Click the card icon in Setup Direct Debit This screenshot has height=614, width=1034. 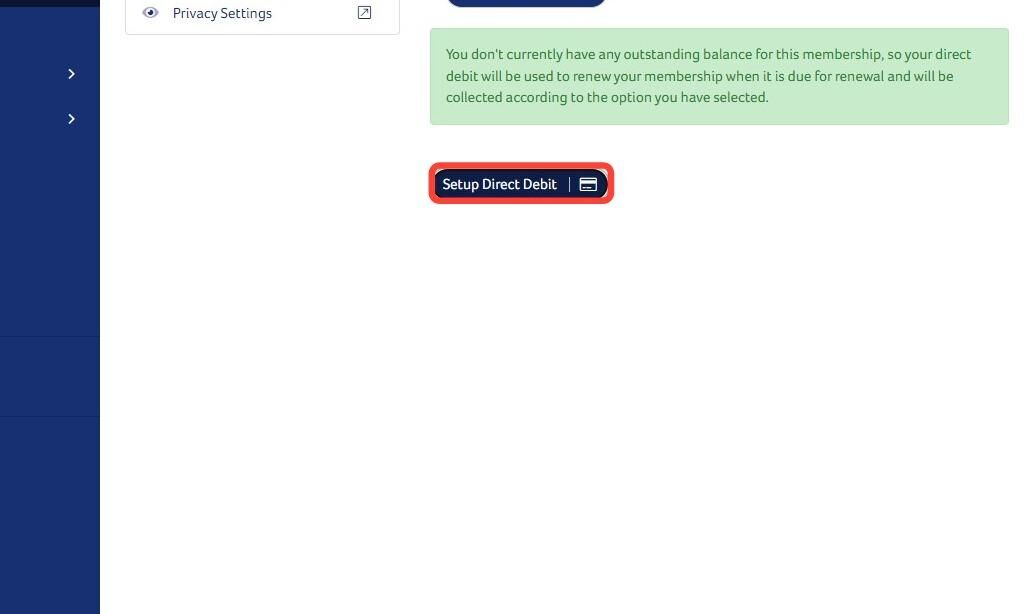(x=588, y=185)
